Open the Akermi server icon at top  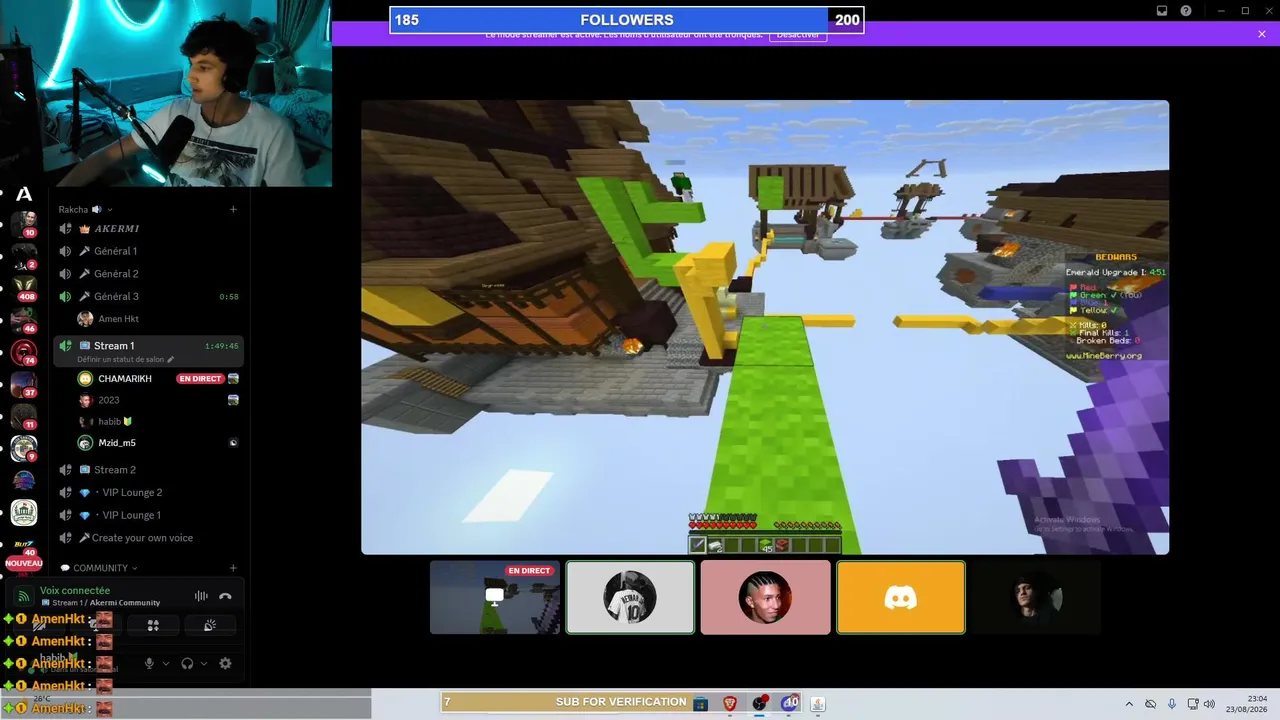click(24, 194)
